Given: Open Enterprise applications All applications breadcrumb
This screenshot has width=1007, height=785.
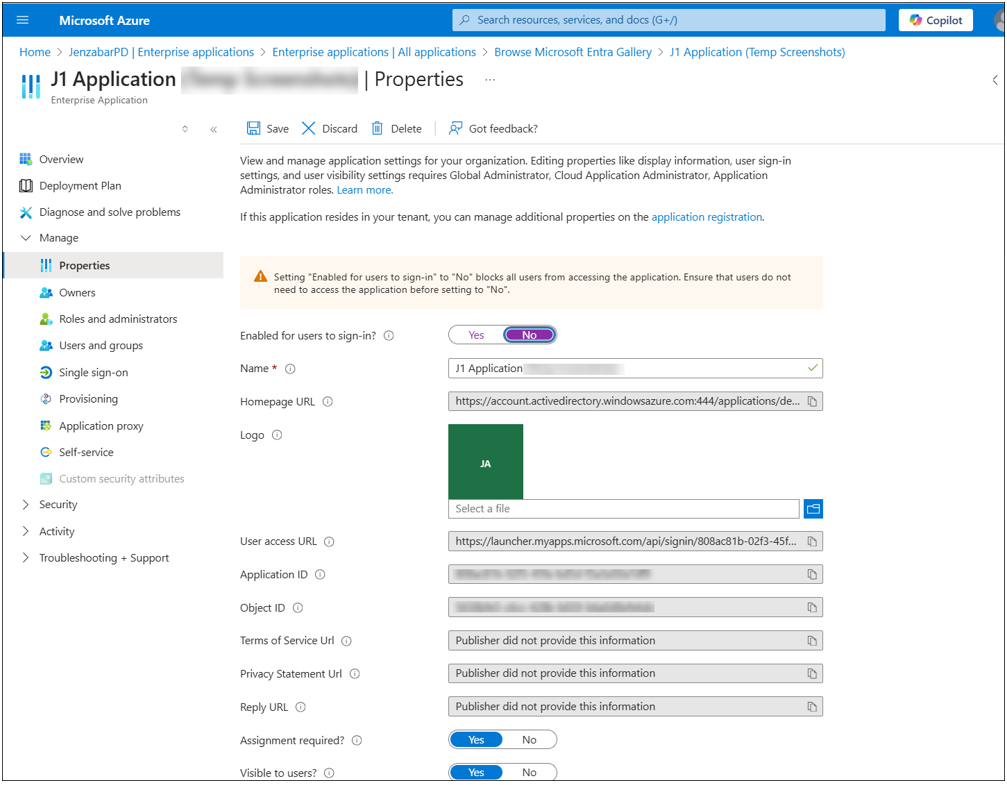Looking at the screenshot, I should (x=374, y=52).
